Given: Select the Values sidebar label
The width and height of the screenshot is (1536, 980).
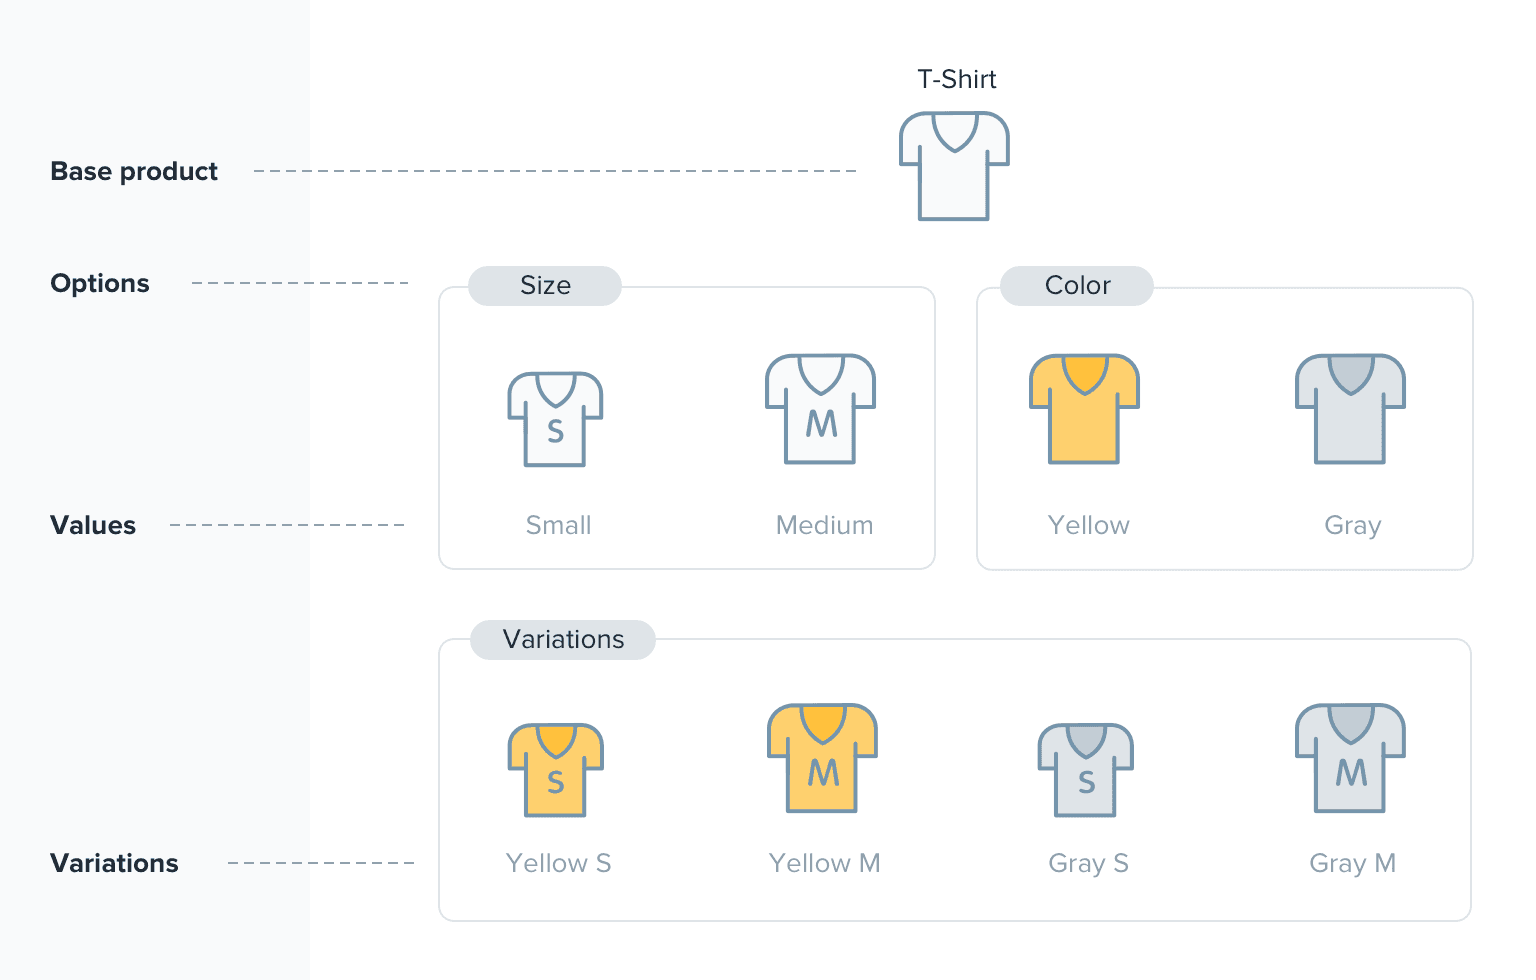Looking at the screenshot, I should click(93, 525).
